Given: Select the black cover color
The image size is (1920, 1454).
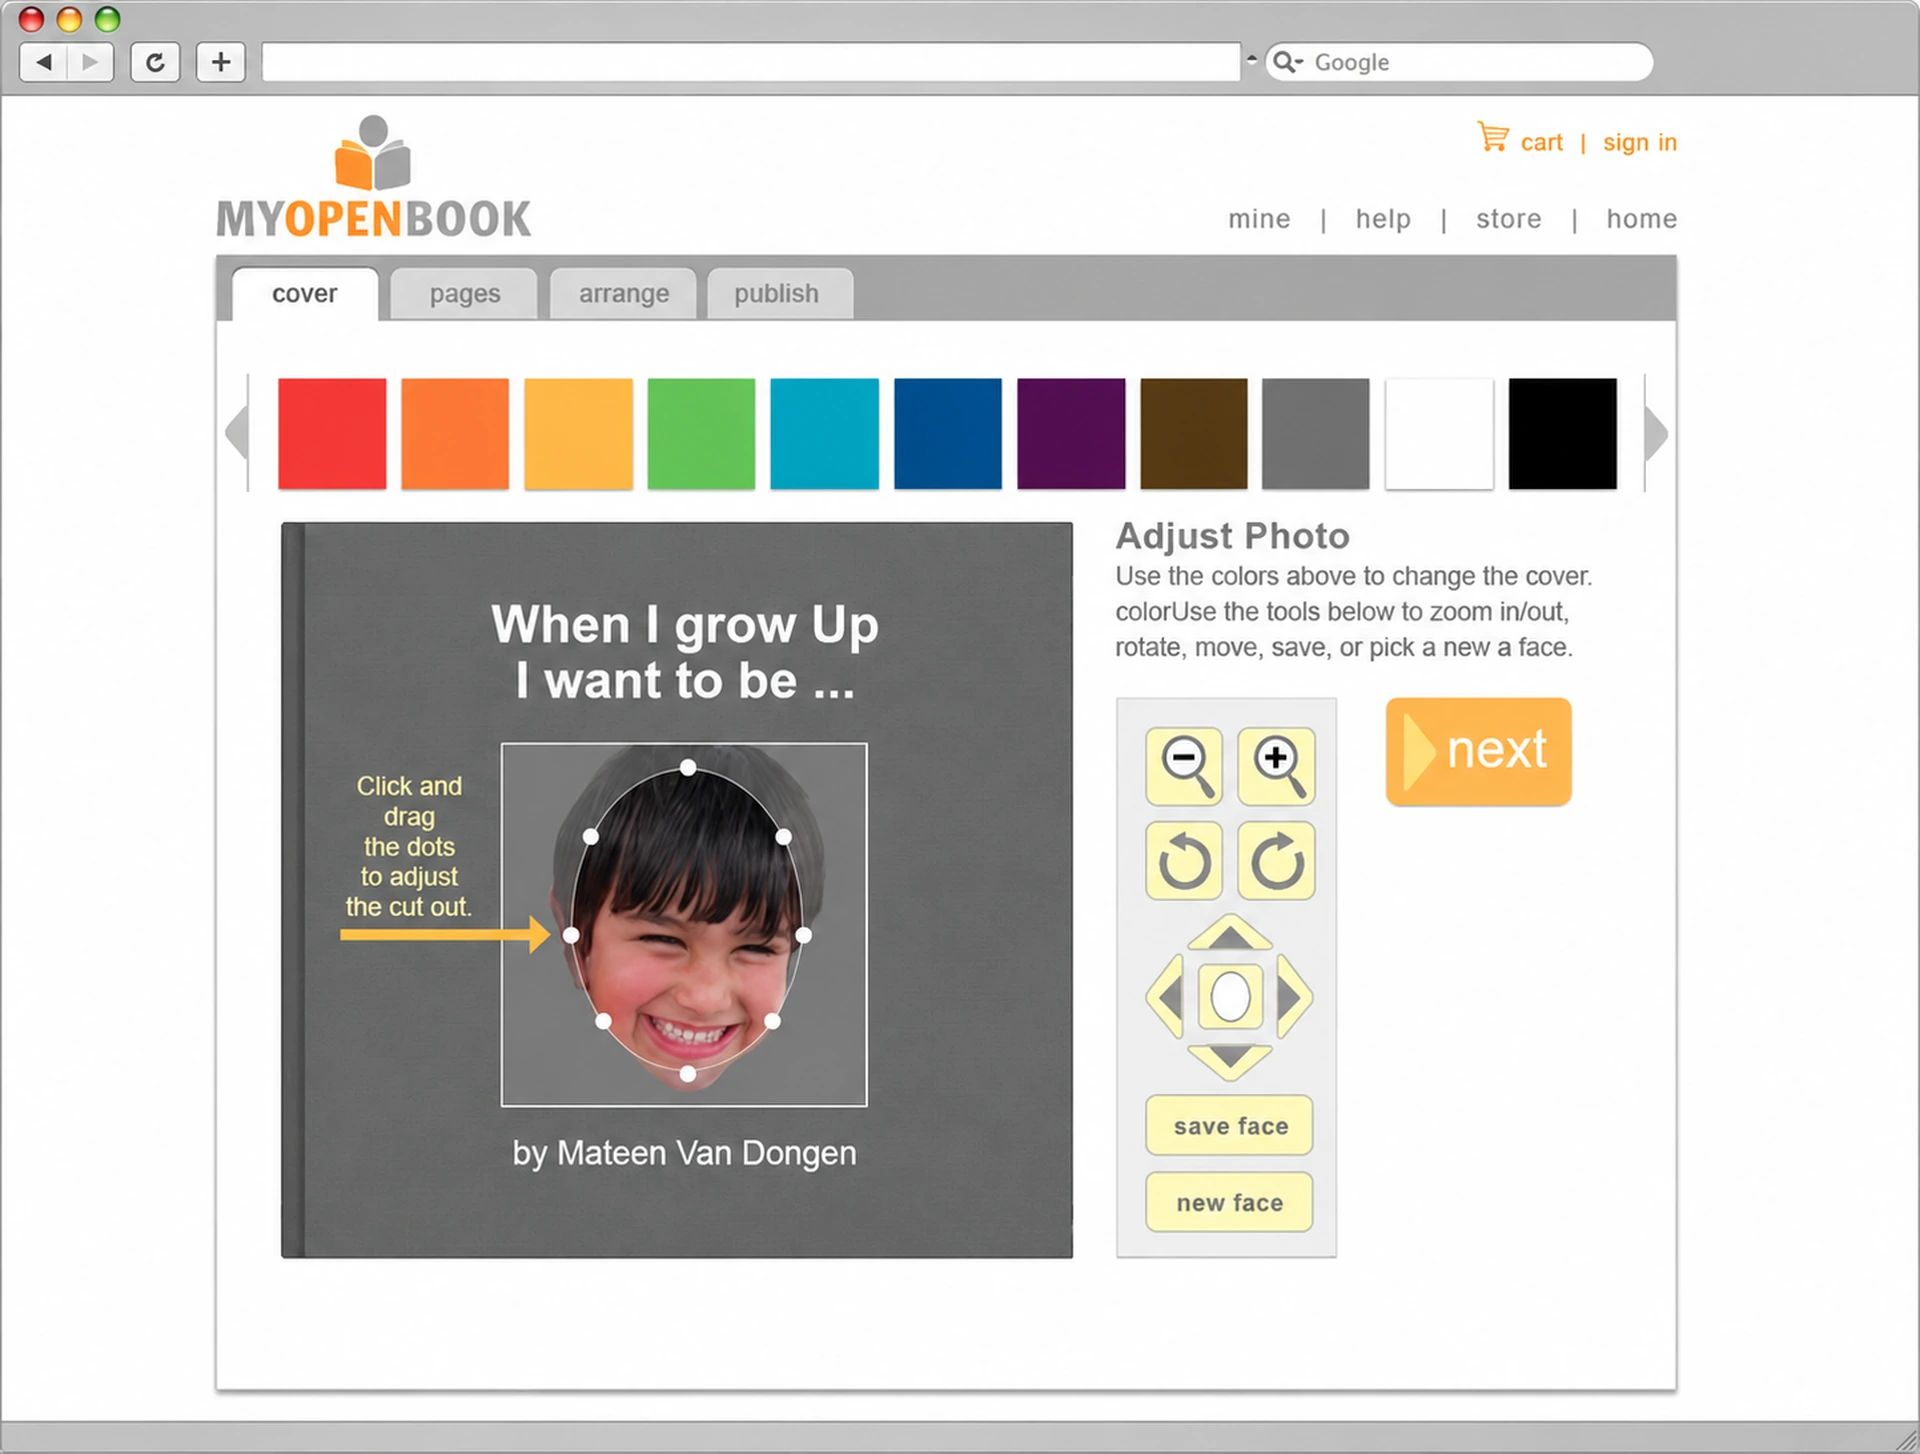Looking at the screenshot, I should coord(1562,434).
